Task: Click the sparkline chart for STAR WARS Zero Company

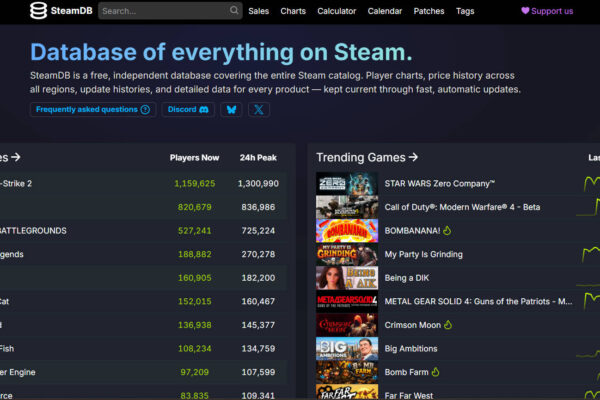Action: tap(592, 183)
